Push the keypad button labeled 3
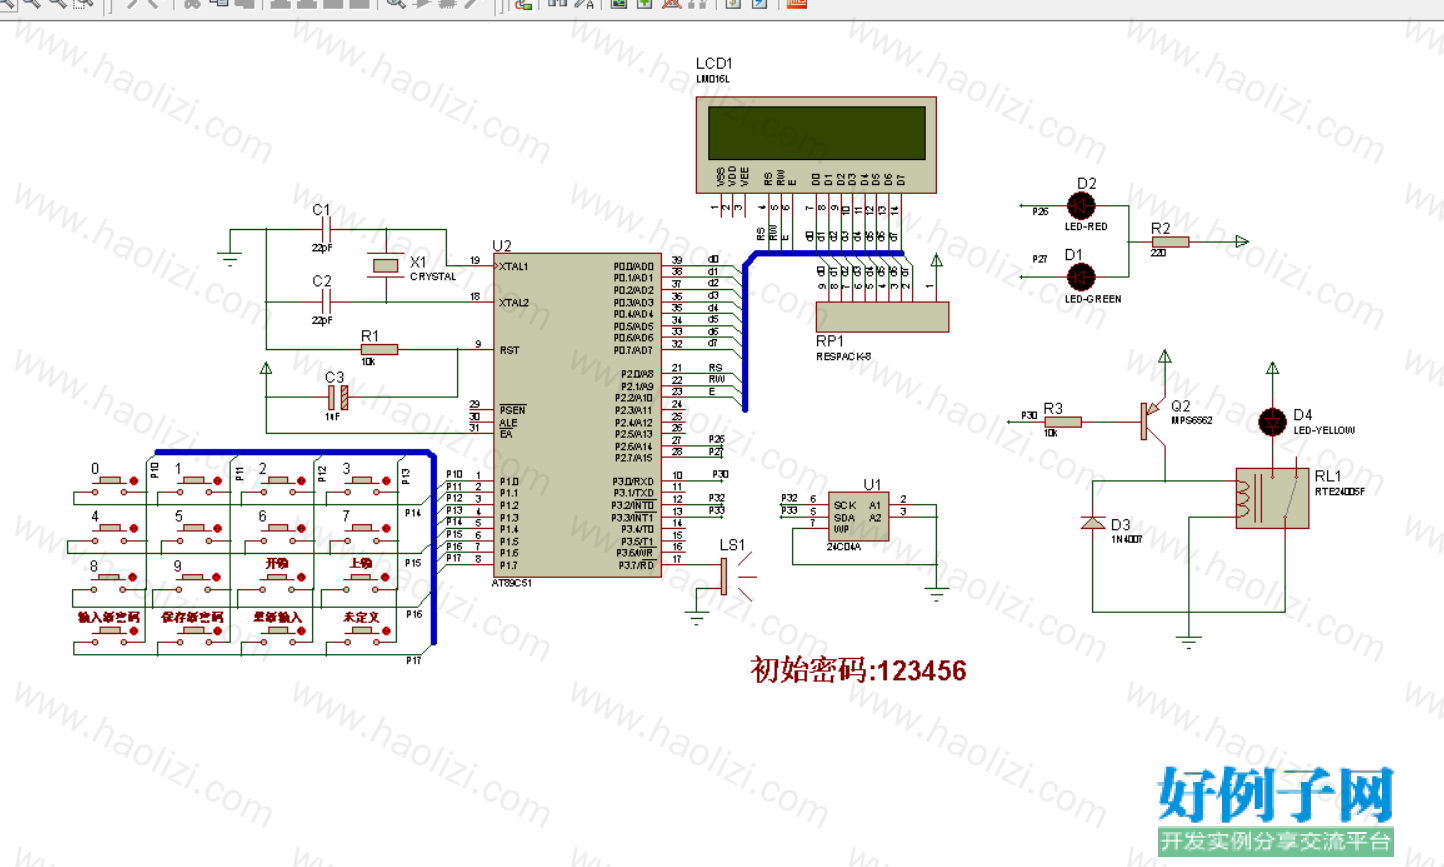The width and height of the screenshot is (1444, 867). click(x=361, y=481)
